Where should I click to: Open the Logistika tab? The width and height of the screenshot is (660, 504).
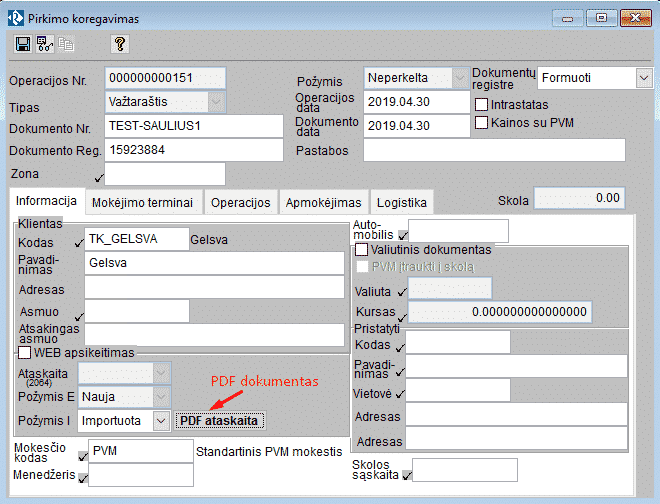[402, 202]
